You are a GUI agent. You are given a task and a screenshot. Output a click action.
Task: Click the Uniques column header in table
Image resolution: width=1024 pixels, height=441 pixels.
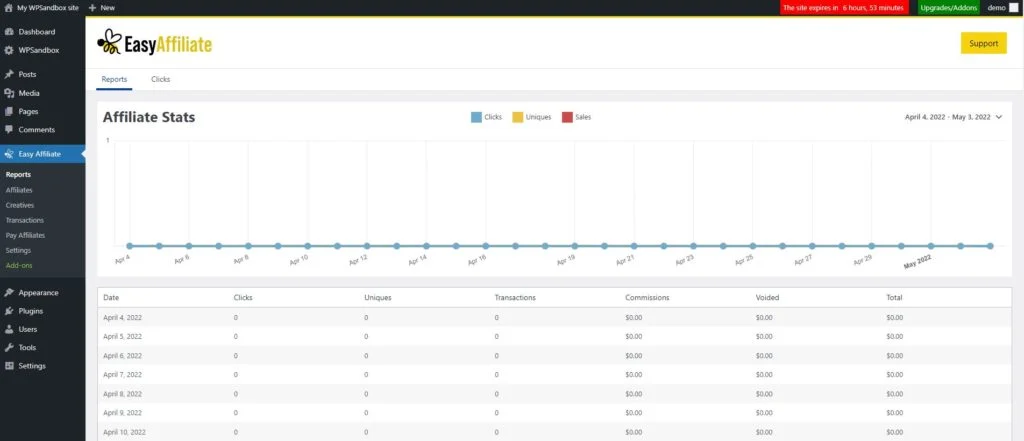coord(377,297)
